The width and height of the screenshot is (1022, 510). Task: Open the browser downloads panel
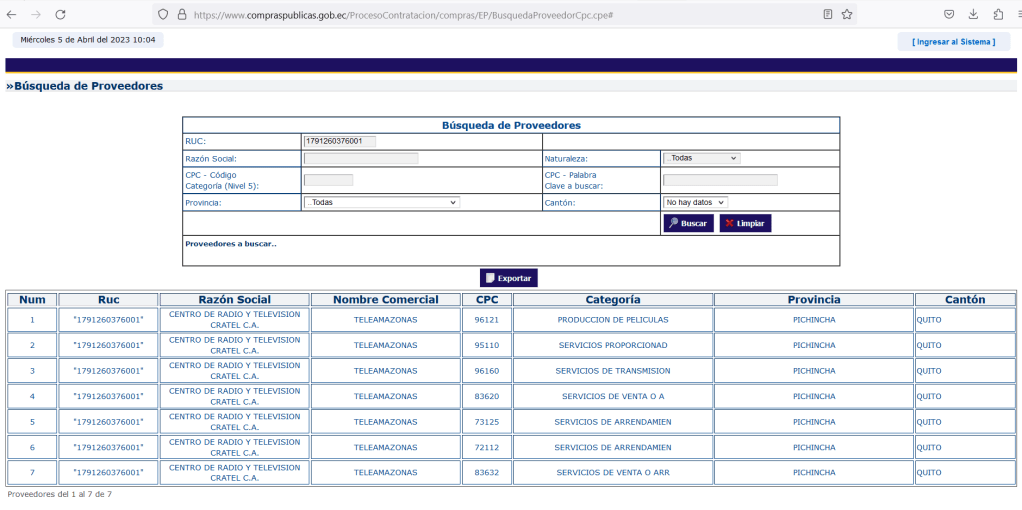[974, 15]
